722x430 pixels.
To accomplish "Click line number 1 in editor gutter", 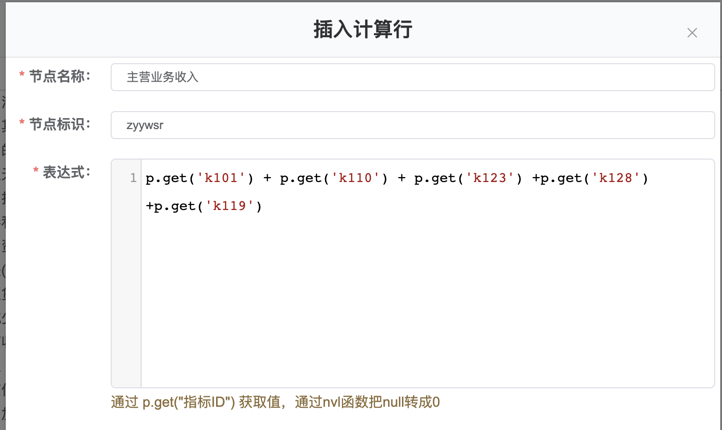I will tap(132, 179).
